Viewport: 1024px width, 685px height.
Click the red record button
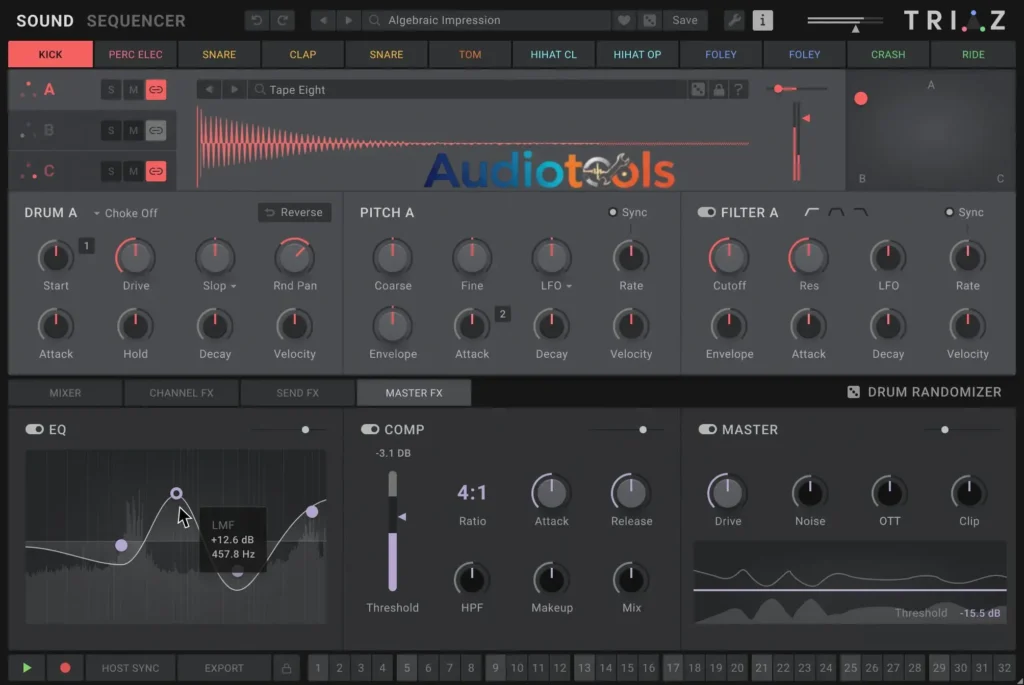(65, 668)
